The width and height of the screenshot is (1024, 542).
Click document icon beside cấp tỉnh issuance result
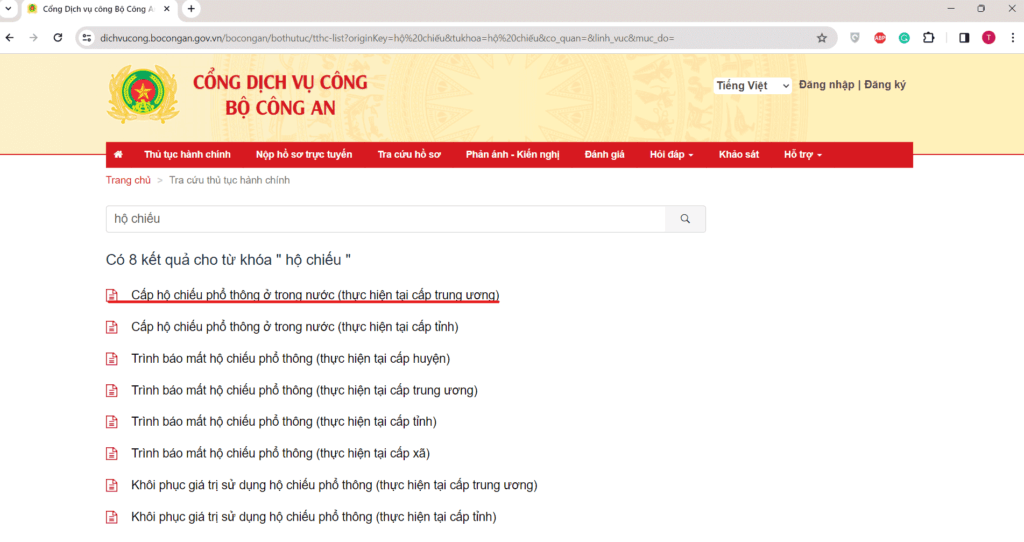point(112,327)
